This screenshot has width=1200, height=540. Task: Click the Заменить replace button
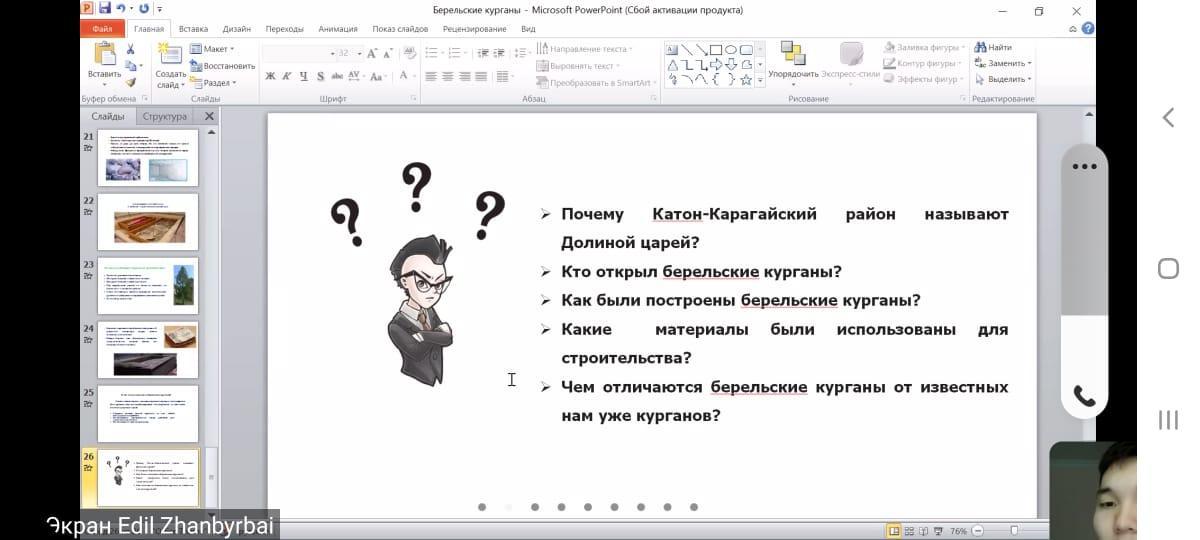pos(1004,63)
